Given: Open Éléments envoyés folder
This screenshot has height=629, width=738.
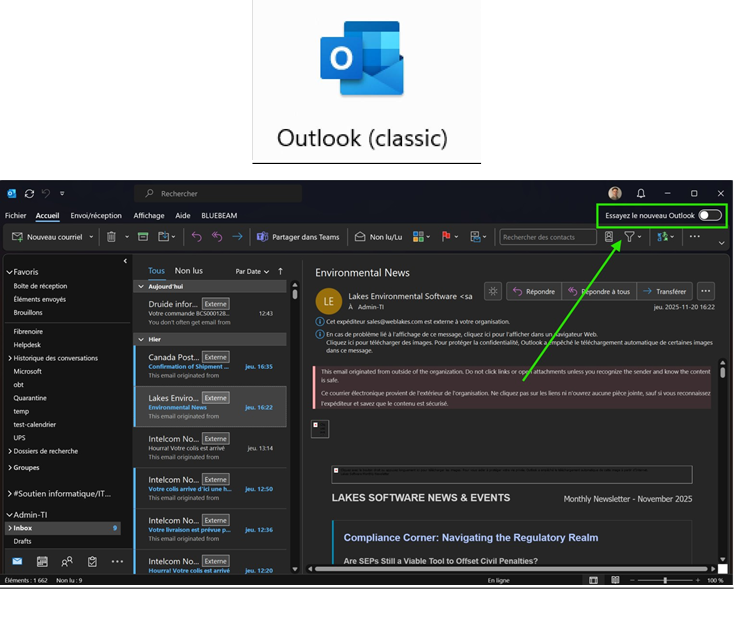Looking at the screenshot, I should coord(40,299).
